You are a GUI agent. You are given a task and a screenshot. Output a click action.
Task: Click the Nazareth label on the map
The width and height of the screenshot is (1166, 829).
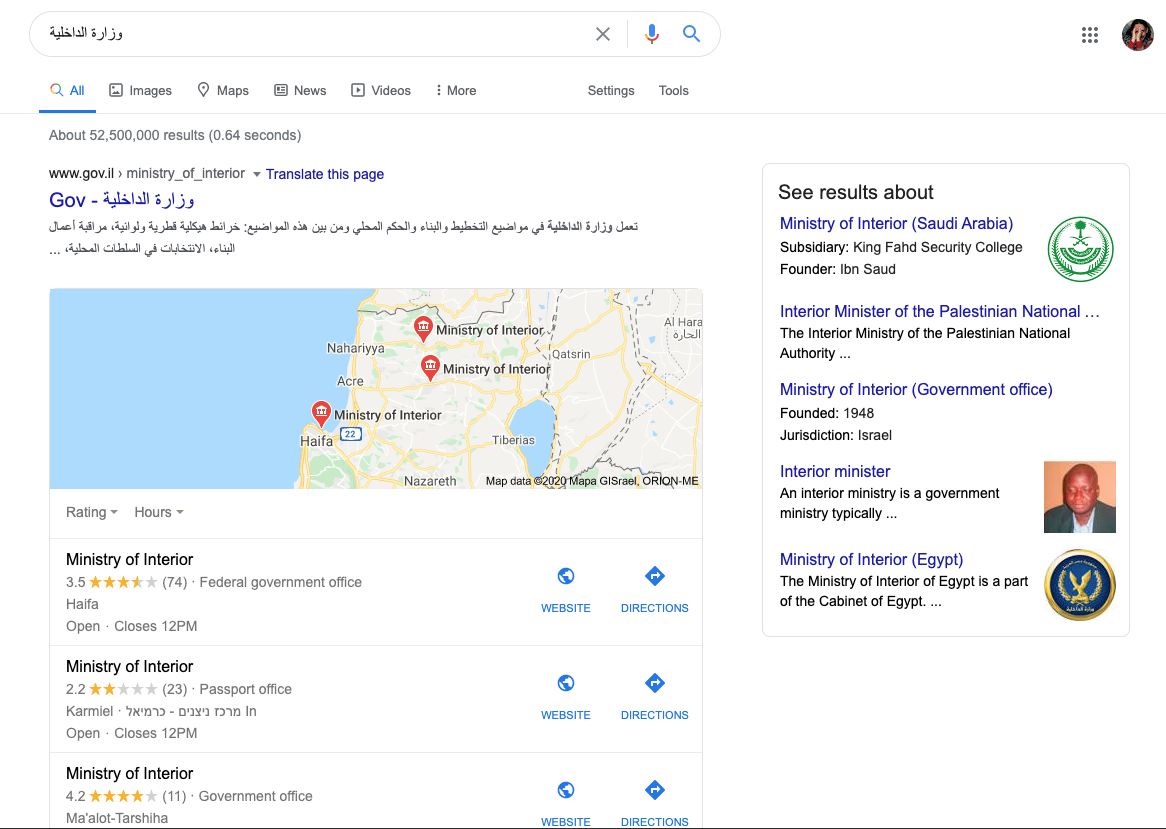coord(430,481)
